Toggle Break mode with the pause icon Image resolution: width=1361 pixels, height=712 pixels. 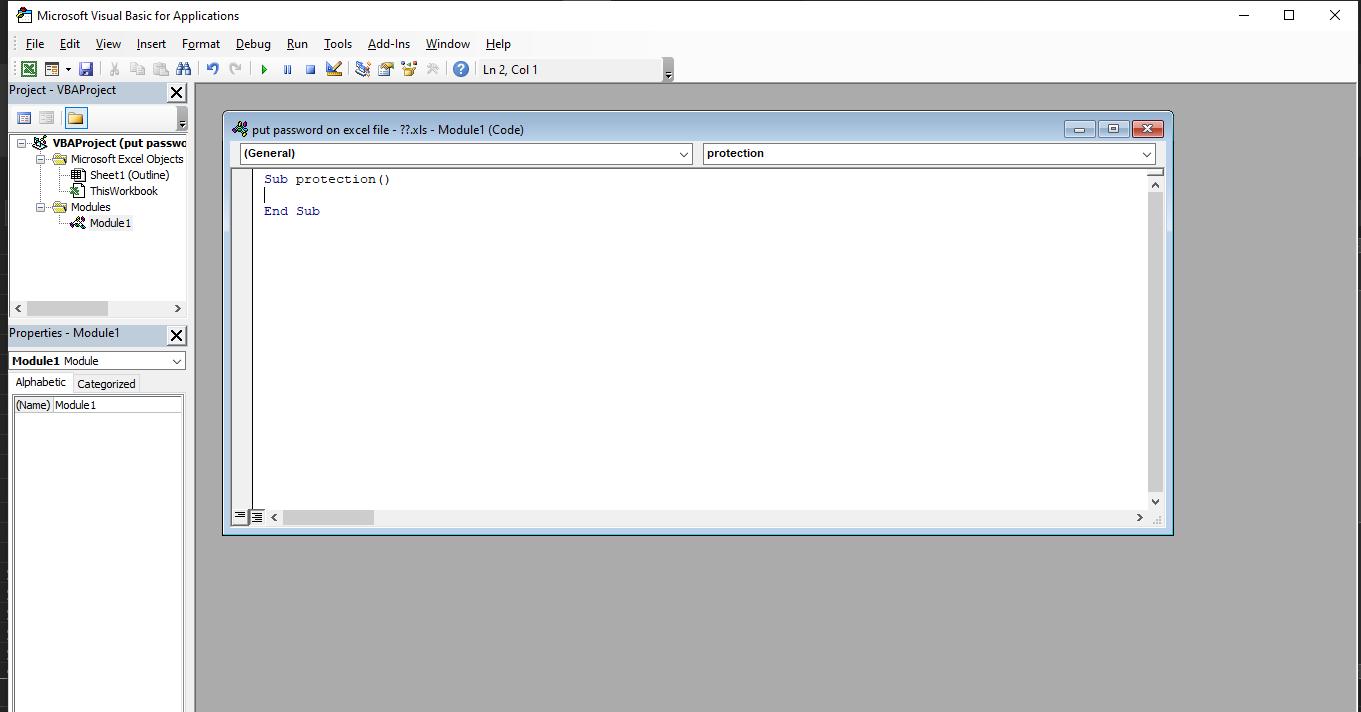pyautogui.click(x=287, y=68)
